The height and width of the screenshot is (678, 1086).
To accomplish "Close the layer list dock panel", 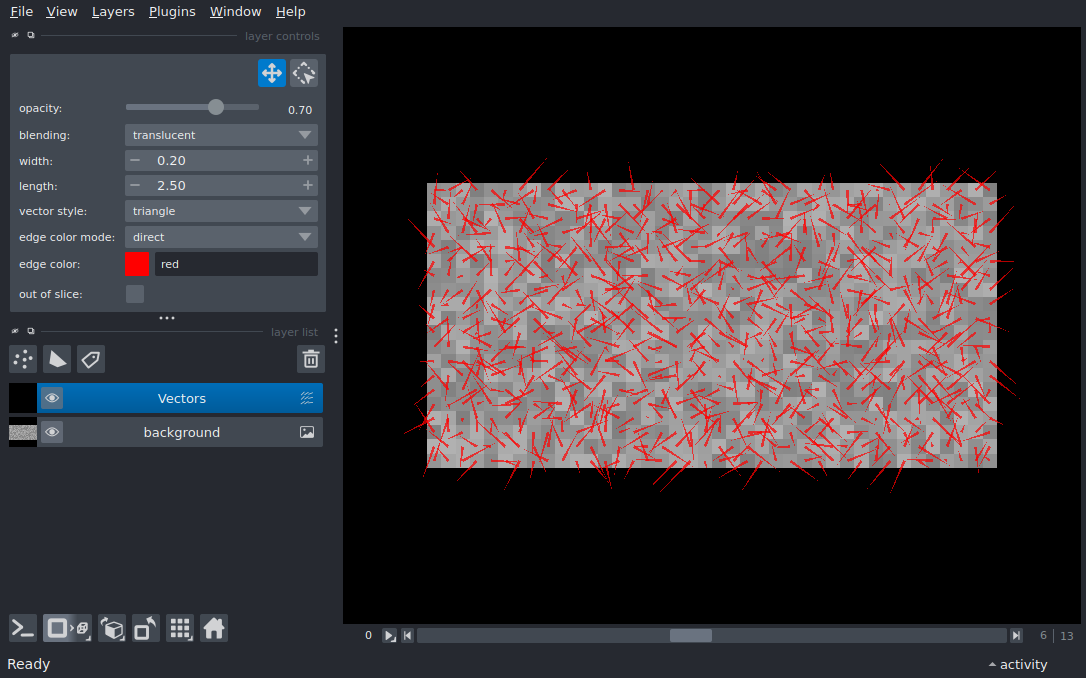I will pyautogui.click(x=15, y=331).
